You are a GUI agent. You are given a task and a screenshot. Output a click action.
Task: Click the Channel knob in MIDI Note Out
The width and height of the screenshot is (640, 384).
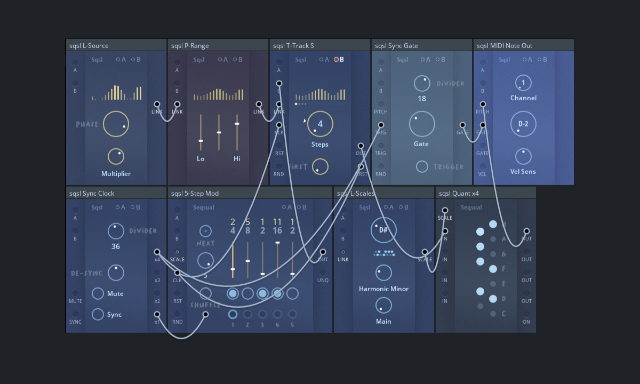(x=523, y=83)
